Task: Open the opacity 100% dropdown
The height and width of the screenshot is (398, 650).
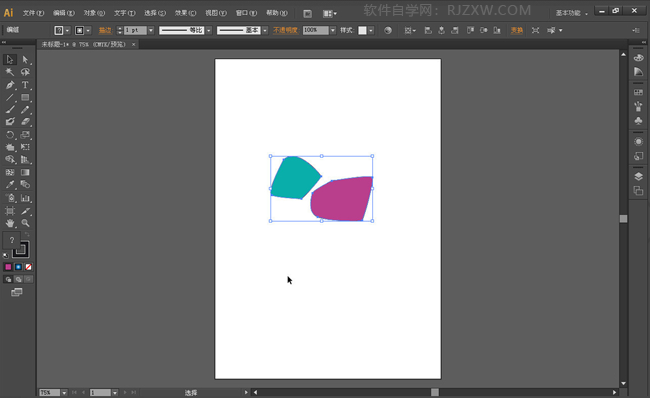Action: click(x=333, y=30)
